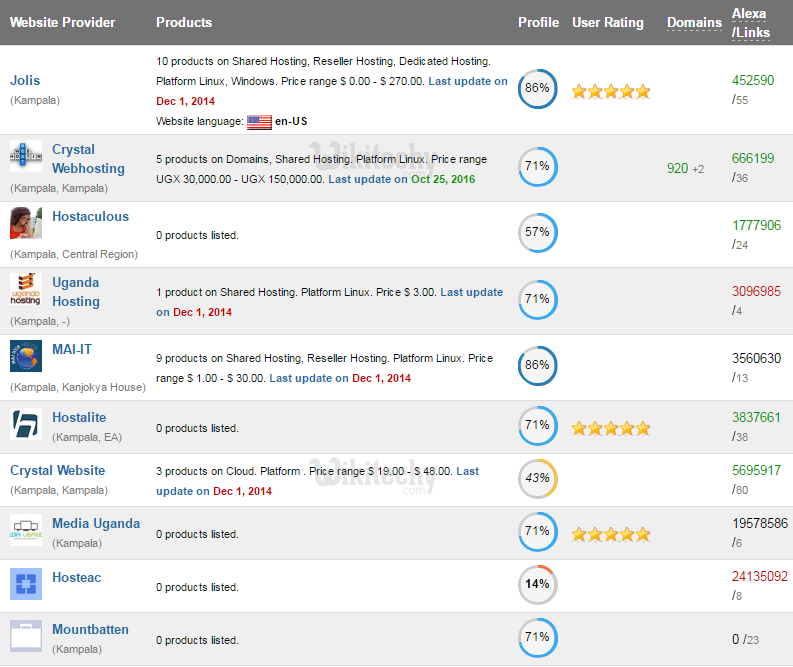Open Jolis Alexa rank 452590
Viewport: 793px width, 667px height.
(752, 80)
